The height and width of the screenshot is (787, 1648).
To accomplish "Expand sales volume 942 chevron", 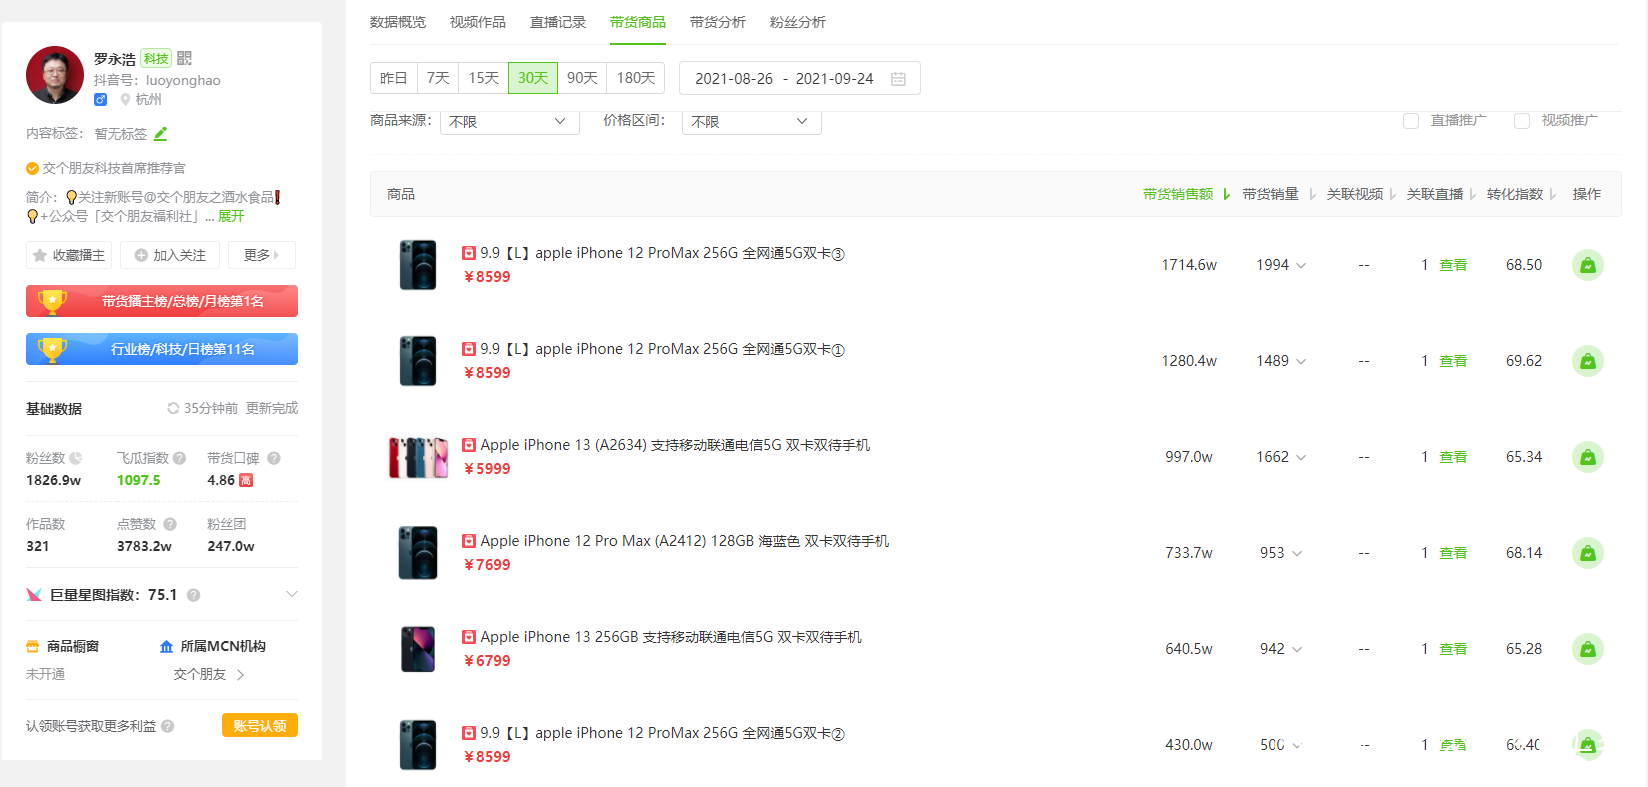I will [x=1297, y=649].
